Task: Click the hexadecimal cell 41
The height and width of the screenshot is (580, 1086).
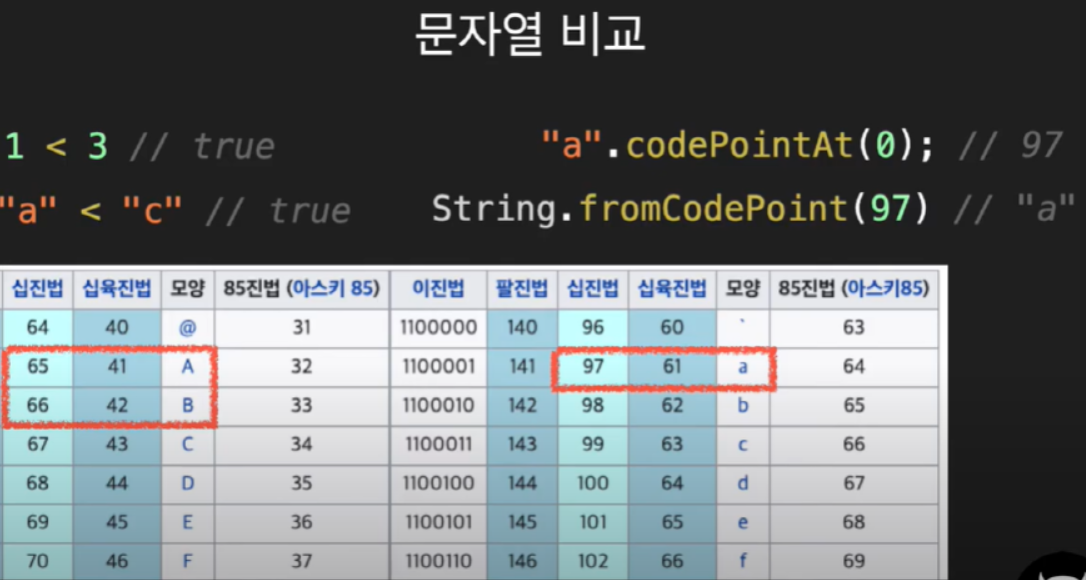Action: (x=117, y=367)
